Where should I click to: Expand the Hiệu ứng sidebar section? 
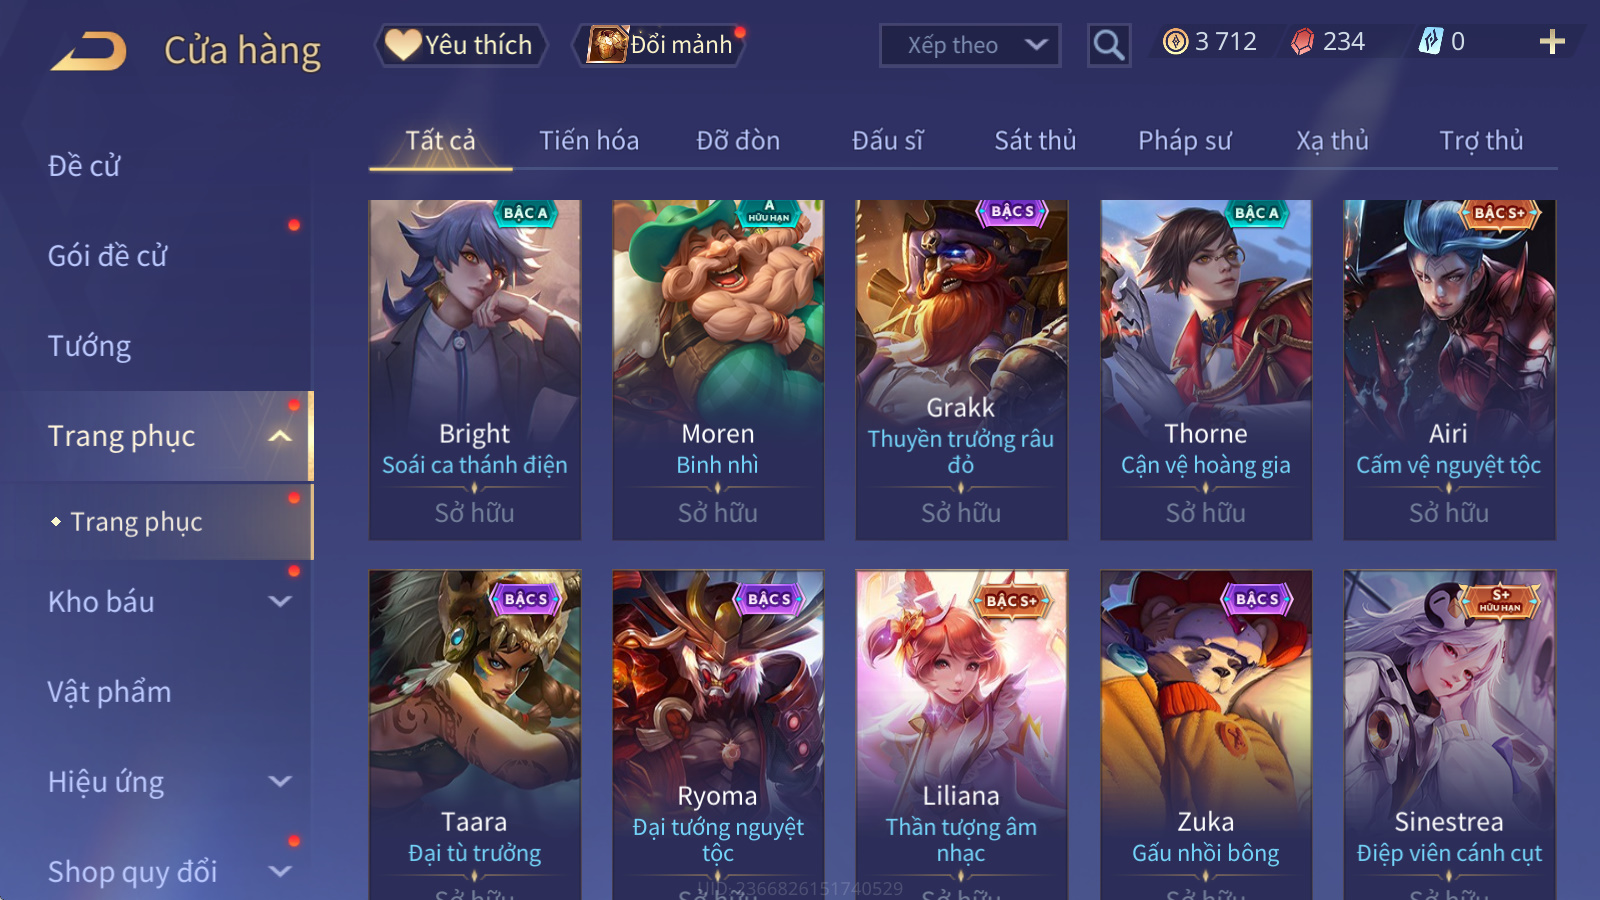click(280, 782)
